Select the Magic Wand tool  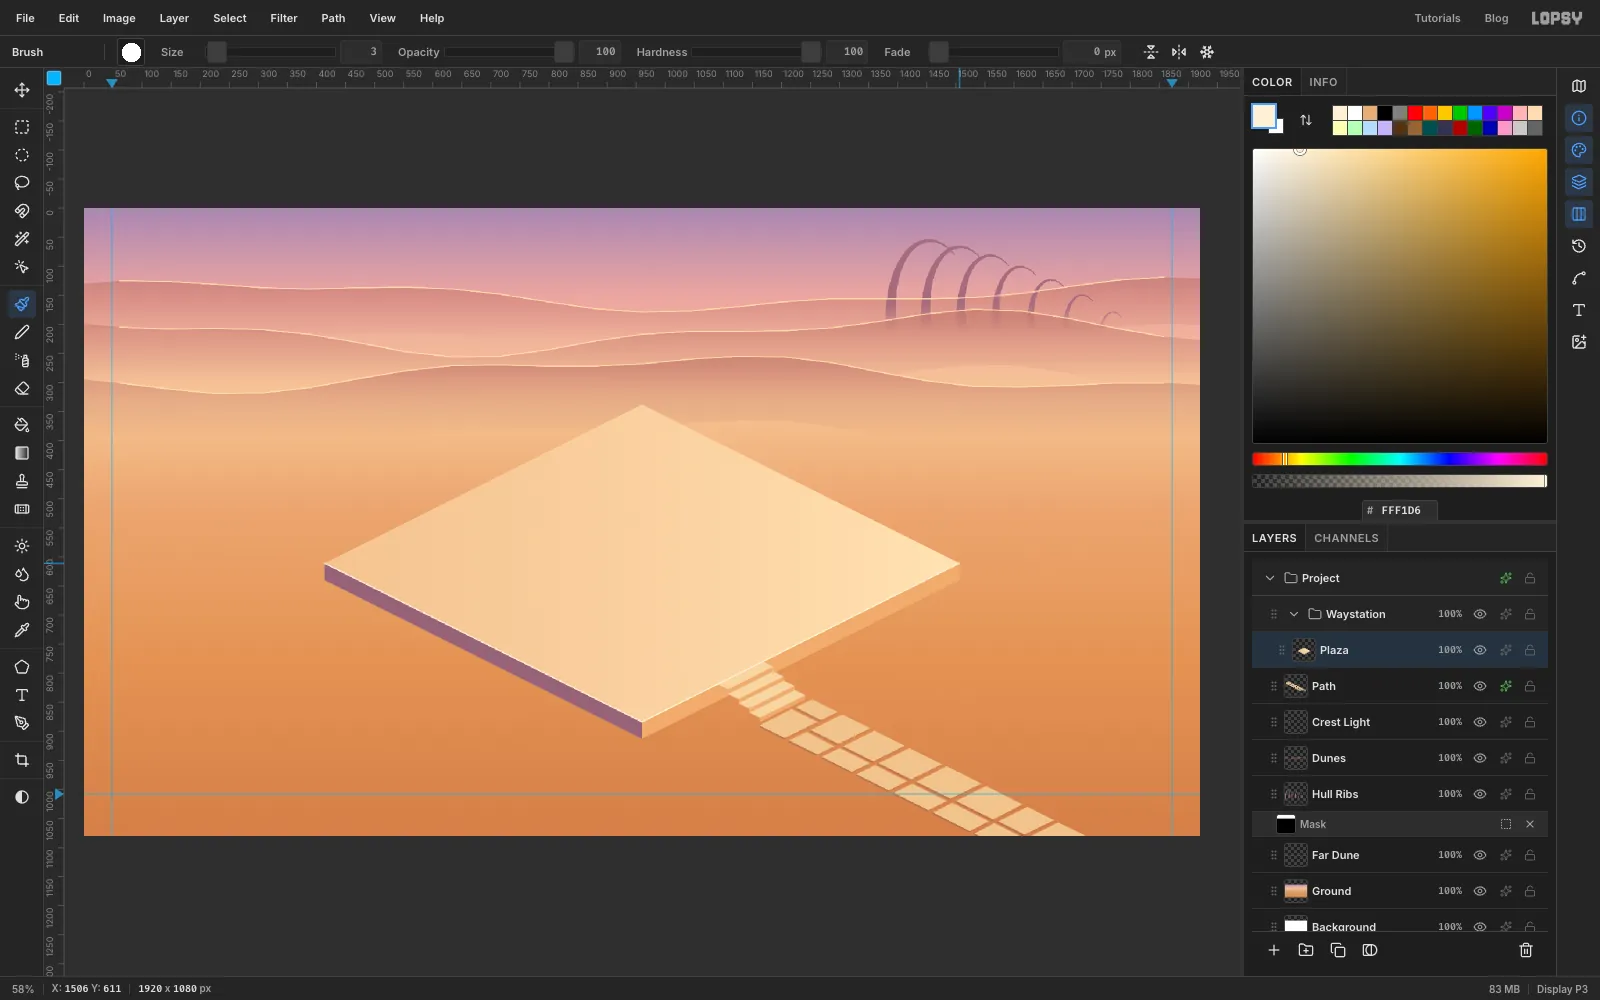coord(22,239)
